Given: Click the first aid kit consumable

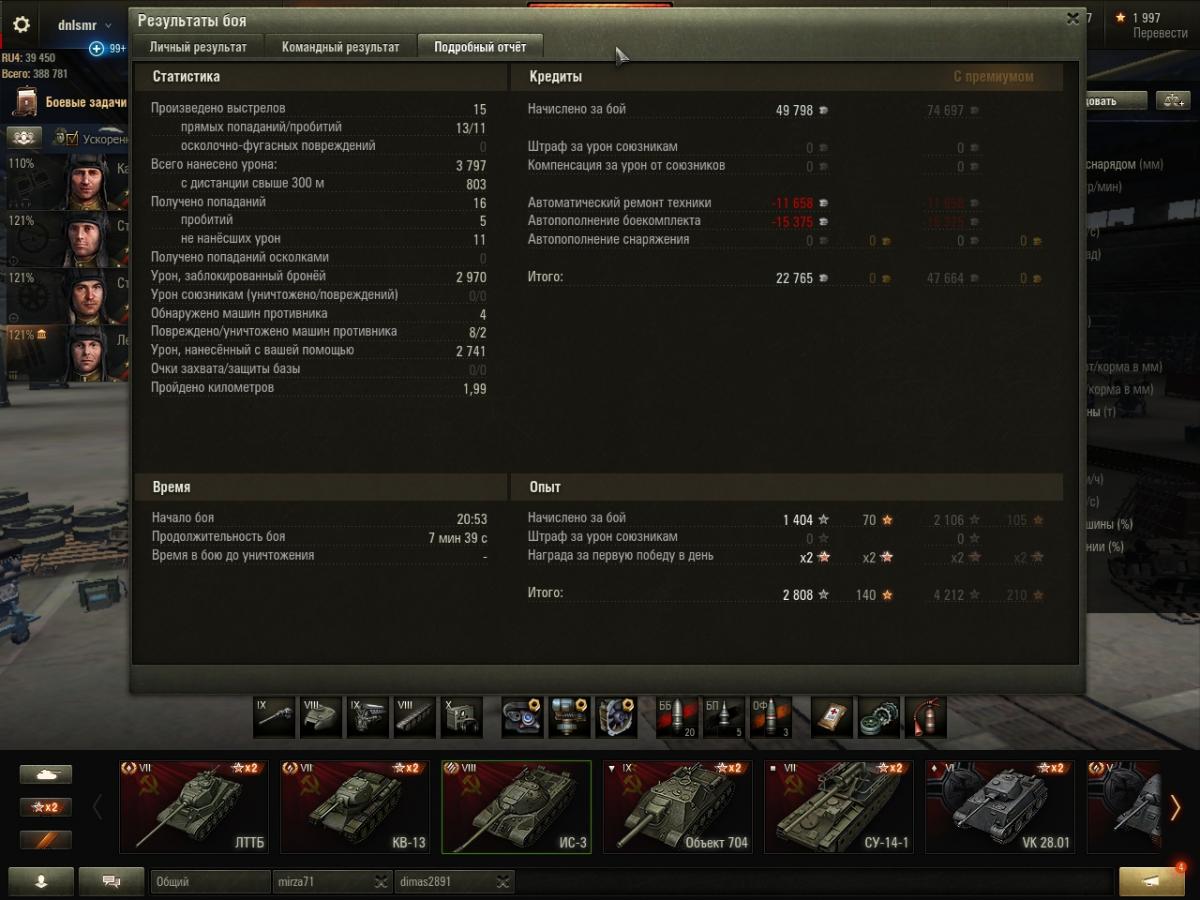Looking at the screenshot, I should tap(832, 717).
